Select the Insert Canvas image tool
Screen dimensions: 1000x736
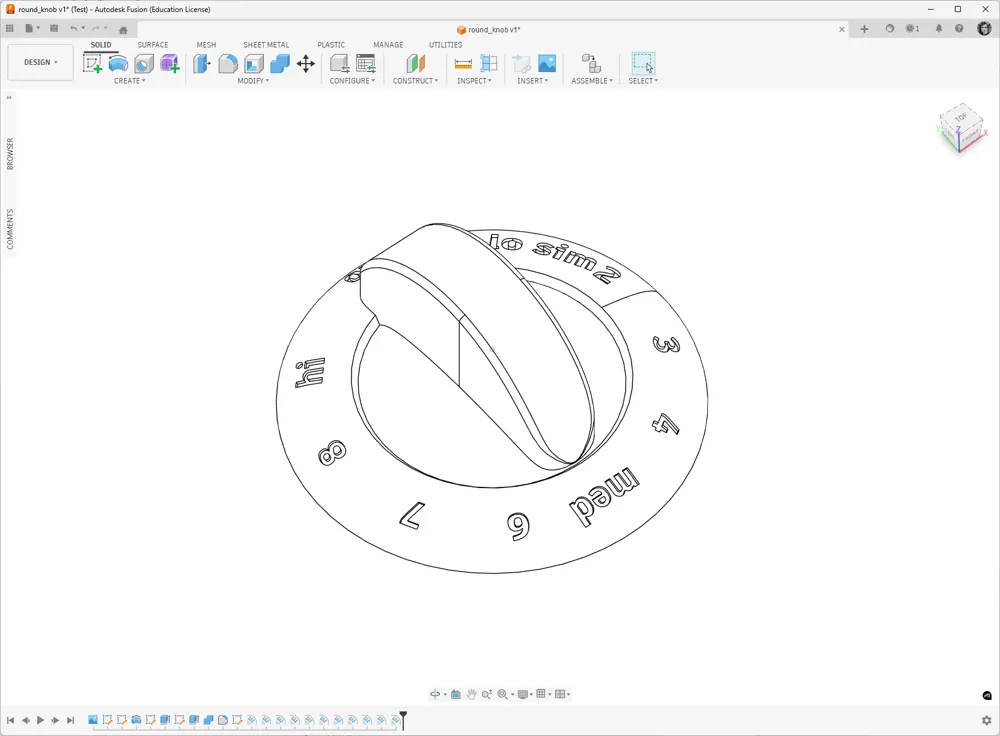tap(547, 63)
